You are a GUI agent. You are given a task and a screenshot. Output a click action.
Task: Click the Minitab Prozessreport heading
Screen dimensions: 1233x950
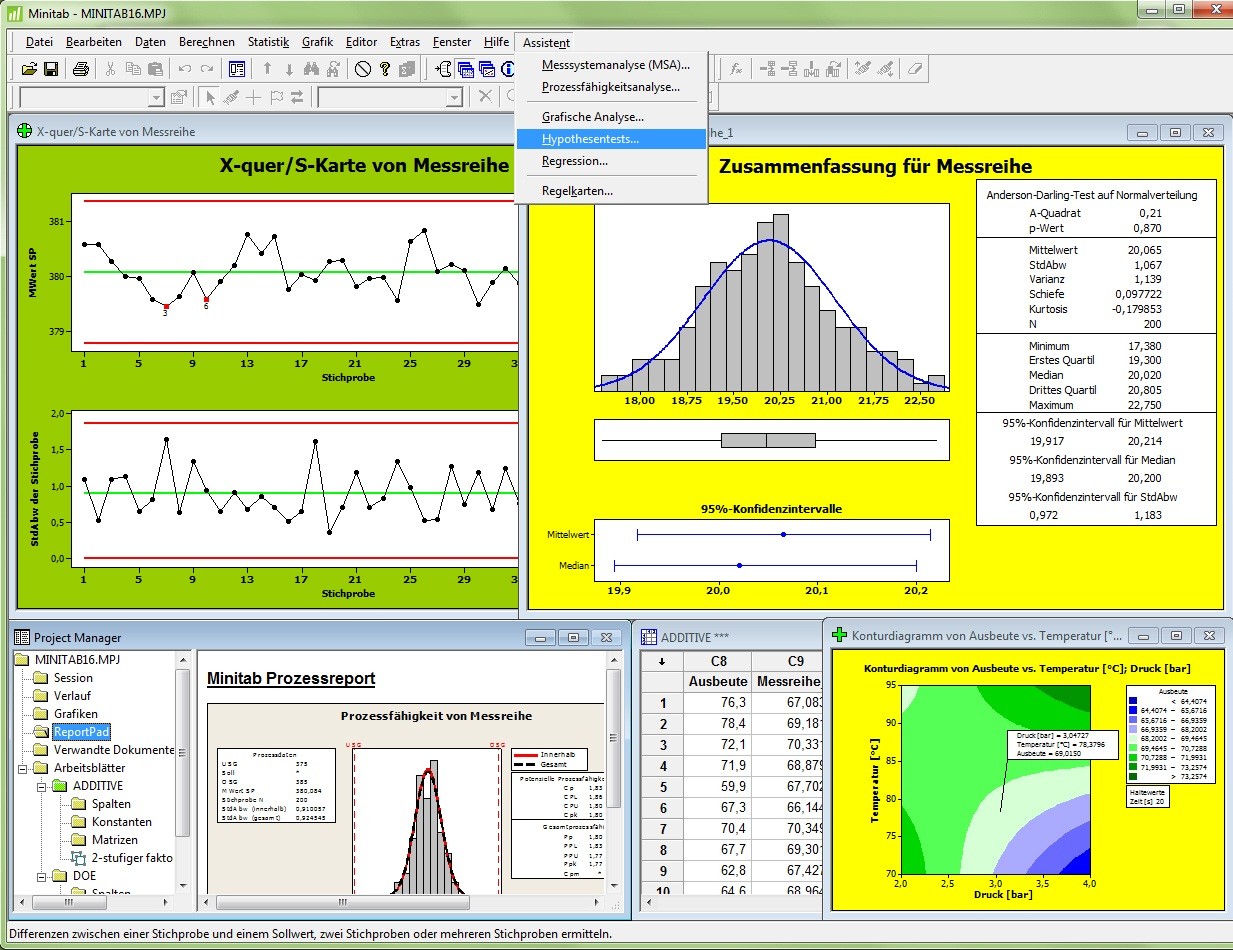[291, 679]
